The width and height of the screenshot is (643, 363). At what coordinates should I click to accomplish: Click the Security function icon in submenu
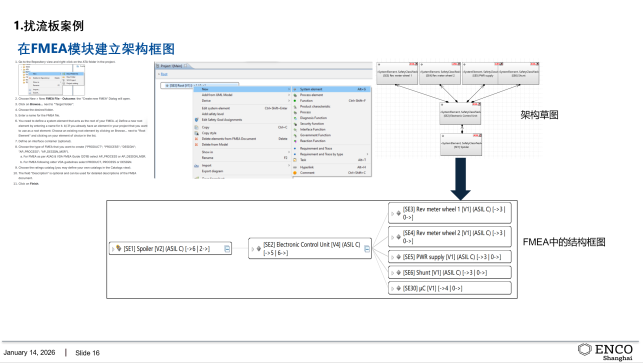tap(295, 123)
